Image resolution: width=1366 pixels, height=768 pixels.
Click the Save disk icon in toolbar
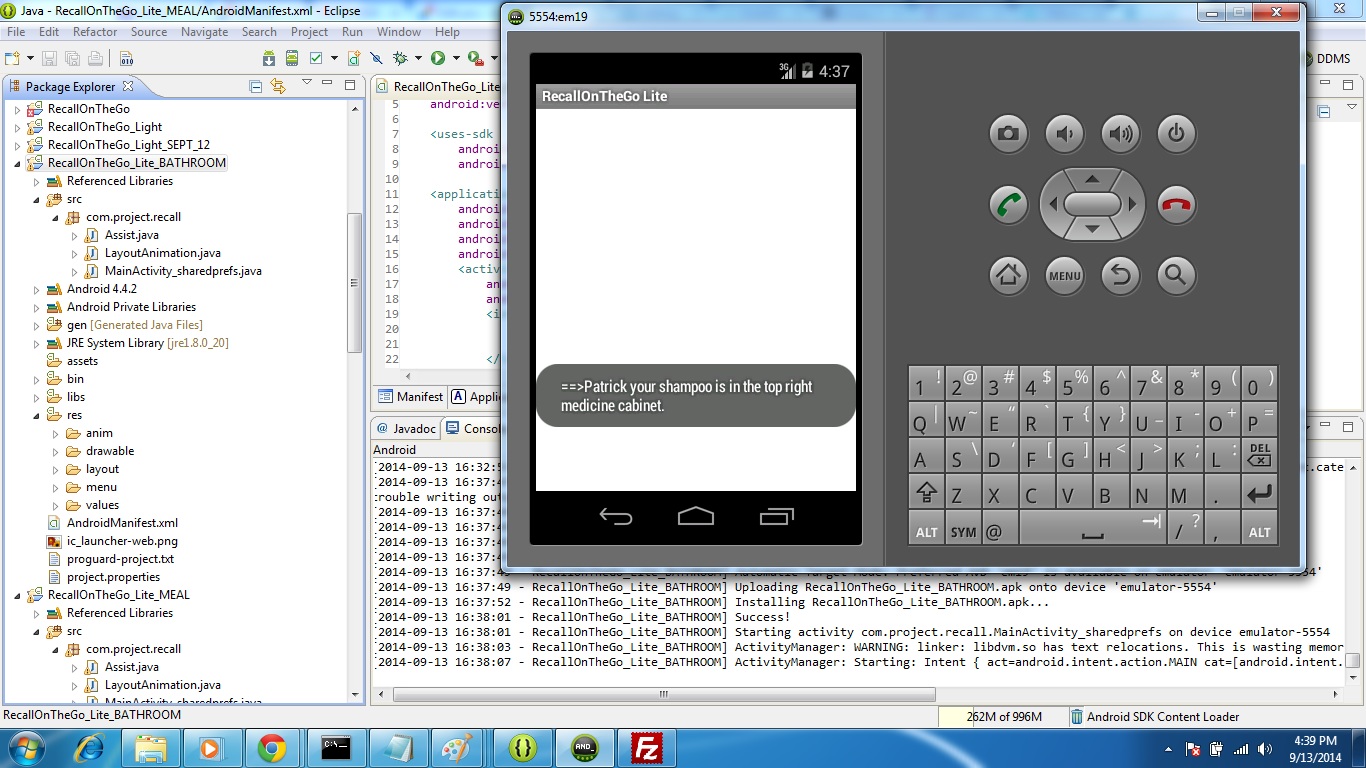pyautogui.click(x=48, y=59)
